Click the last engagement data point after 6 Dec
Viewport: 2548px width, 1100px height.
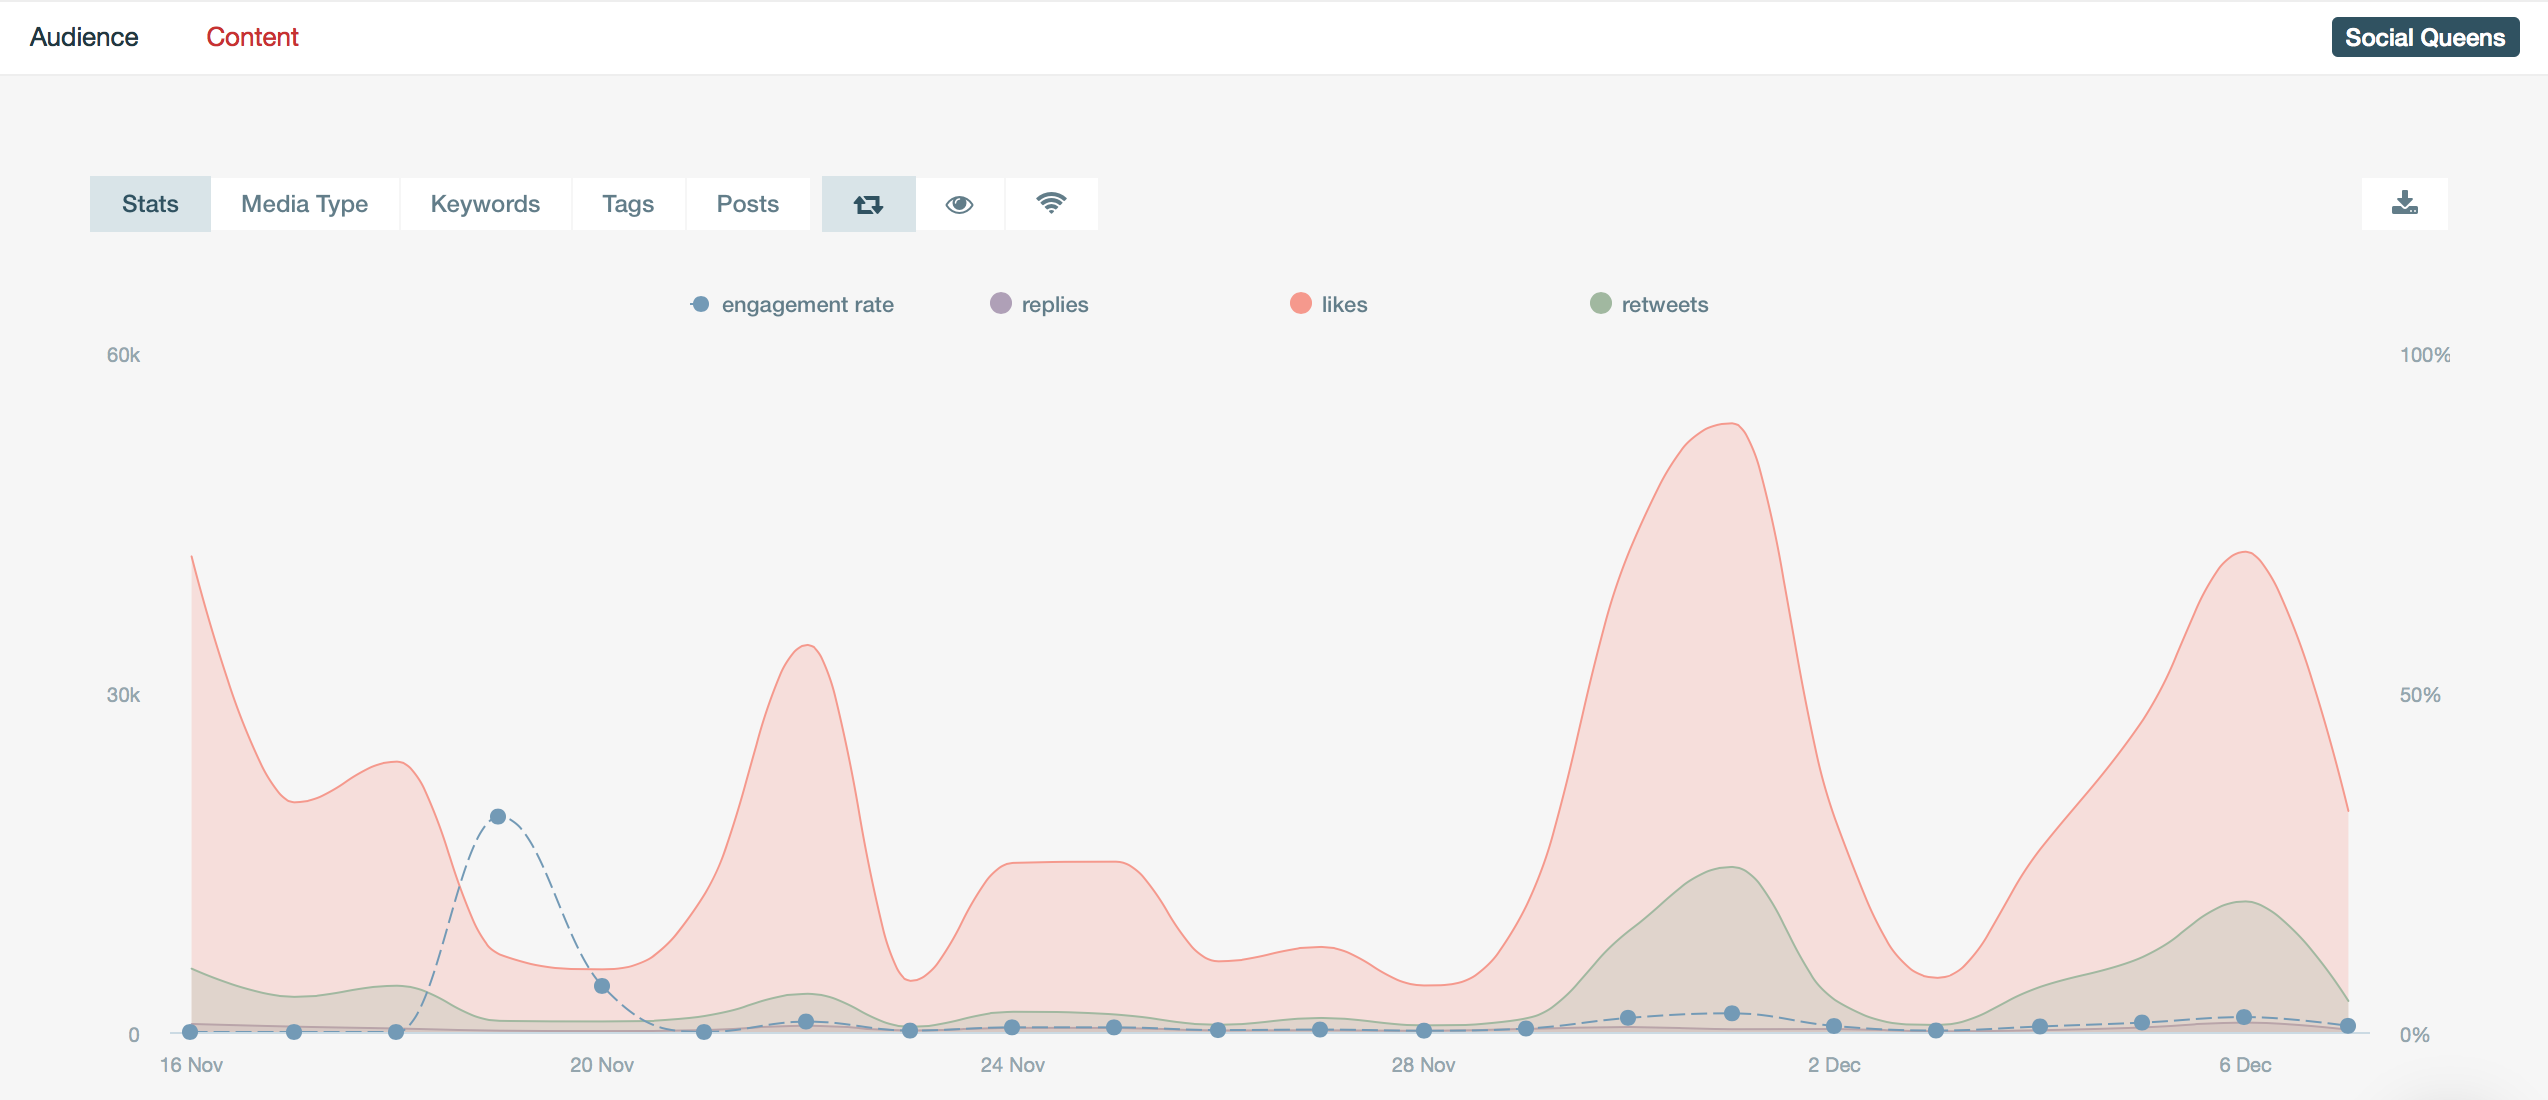pos(2348,1026)
